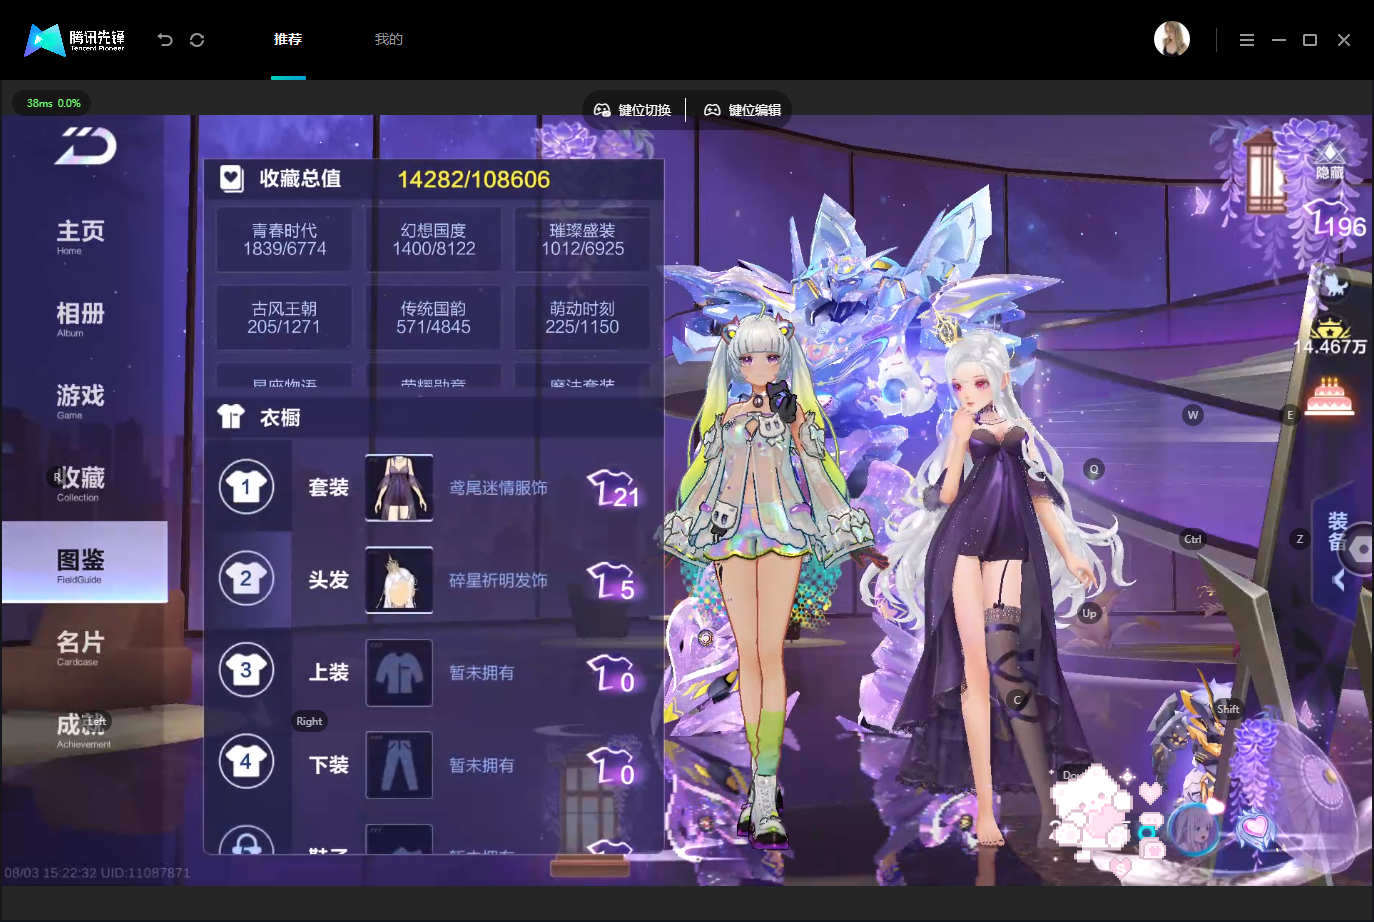Click the back arrow in title bar

pyautogui.click(x=165, y=40)
